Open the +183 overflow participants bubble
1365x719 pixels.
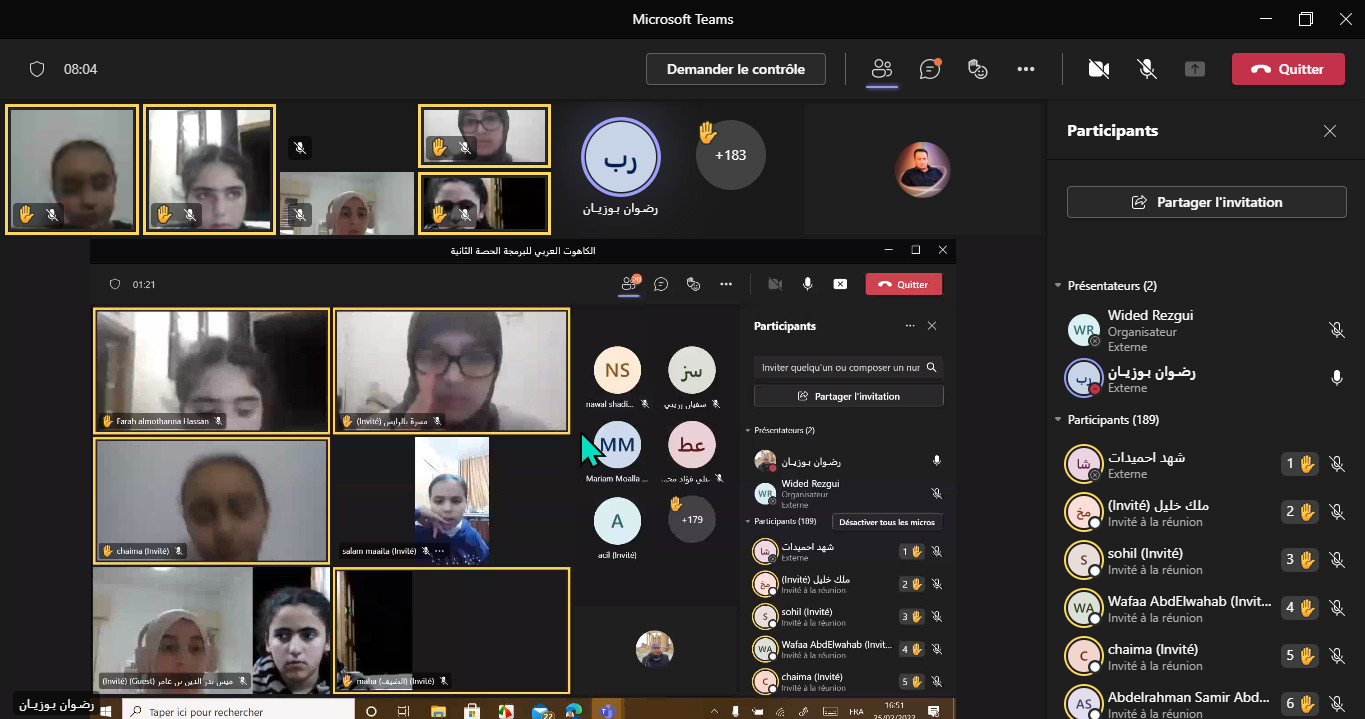click(x=730, y=154)
